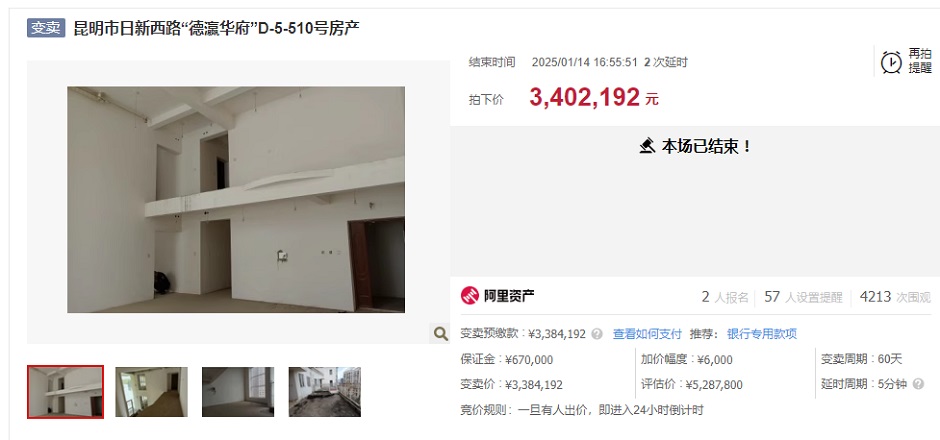Click the 阿里资产 red logo icon

[470, 296]
